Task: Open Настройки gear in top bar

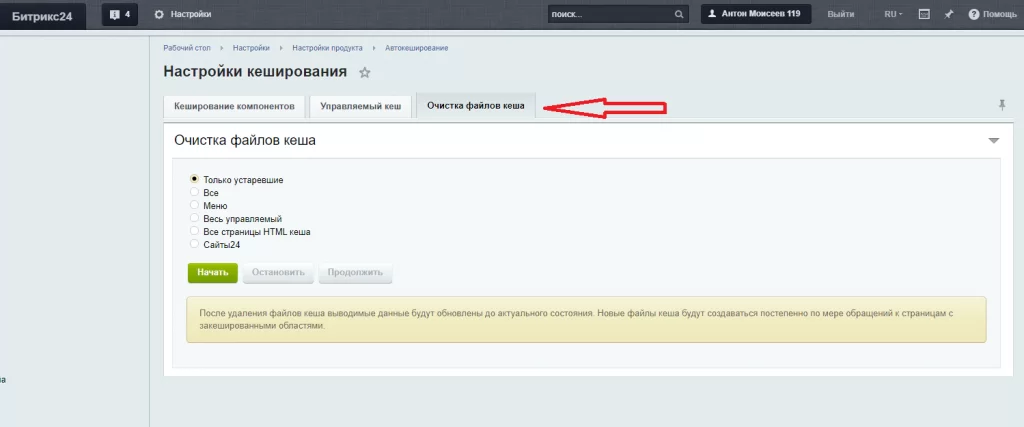Action: [x=183, y=15]
